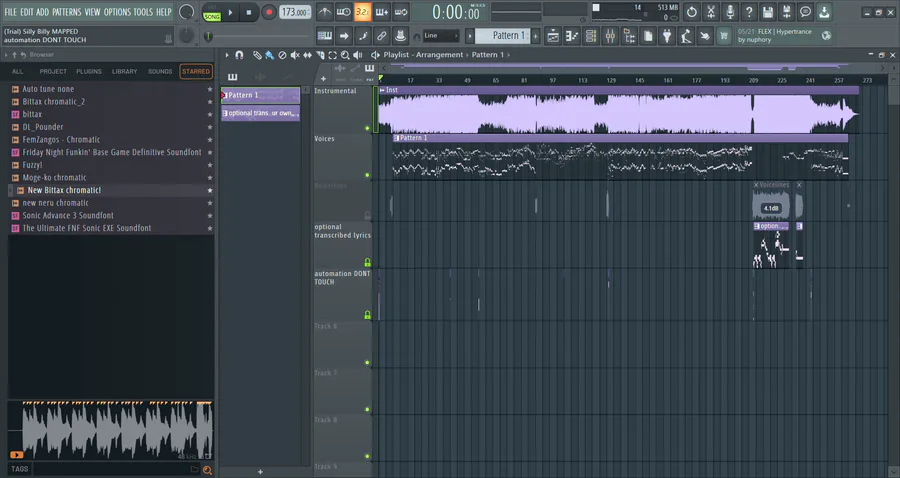
Task: Select the Zoom magnifier tool
Action: tap(345, 55)
